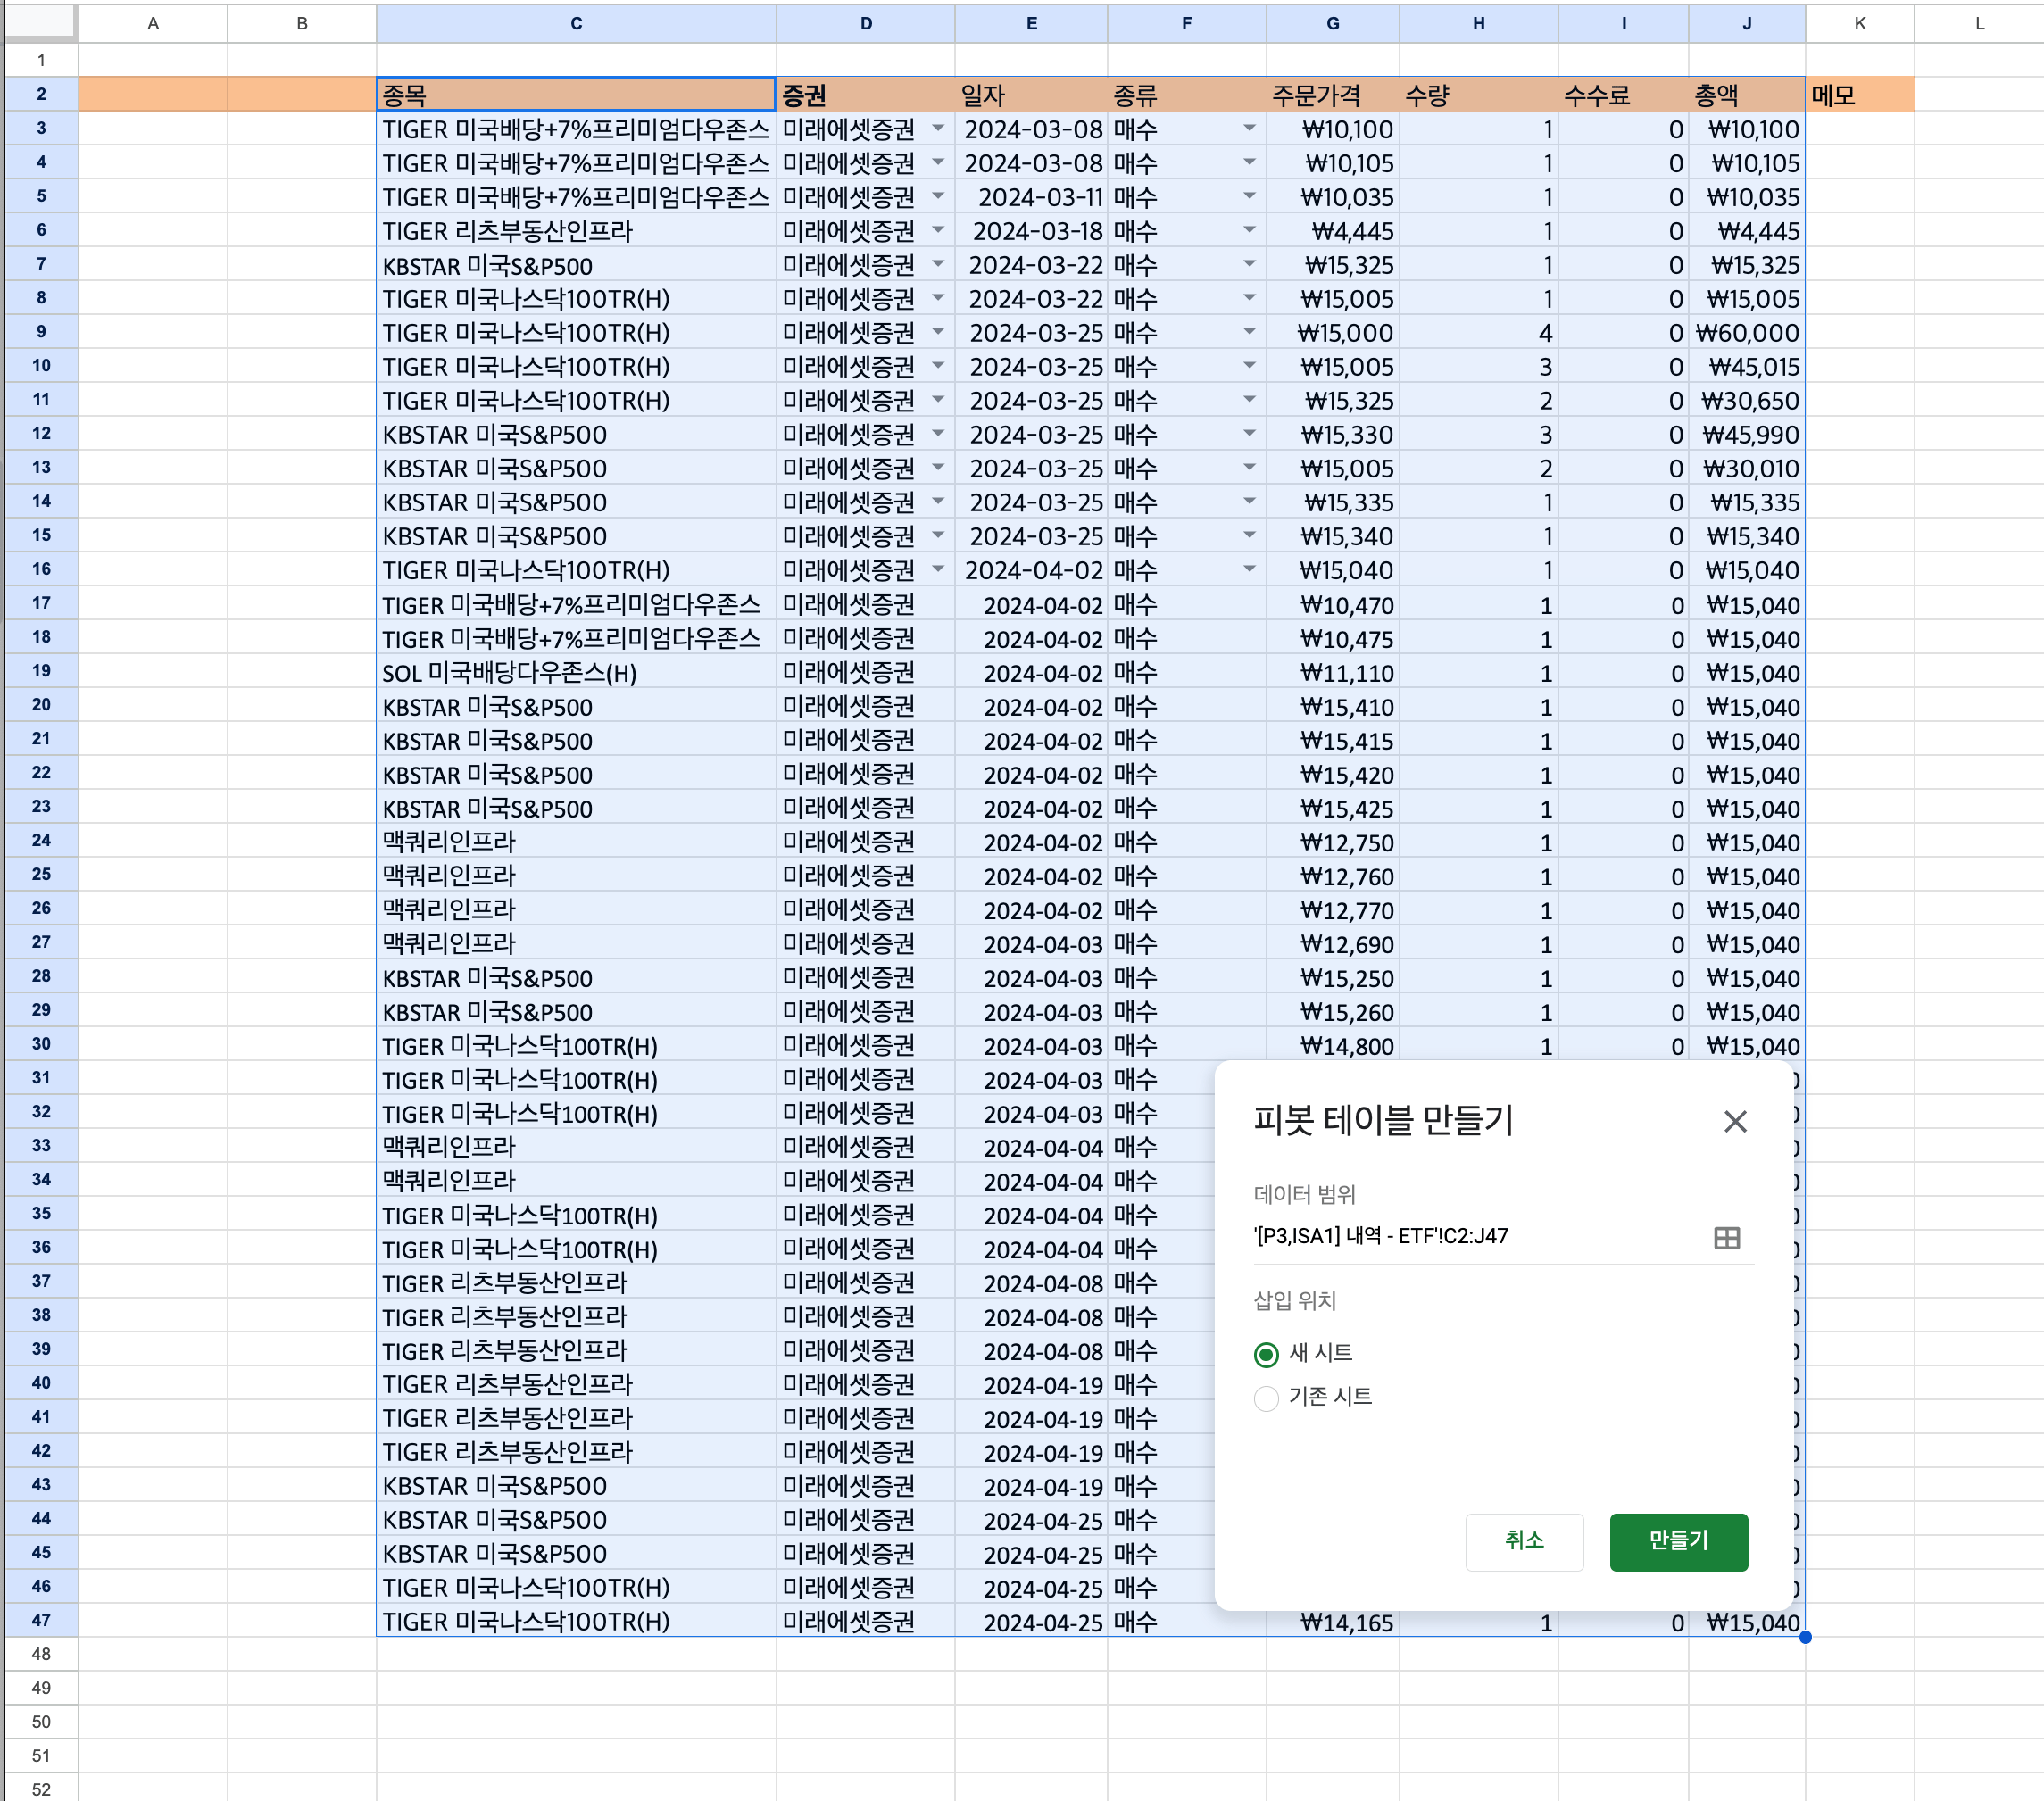
Task: Click the ₩60,000 total cell
Action: (x=1747, y=332)
